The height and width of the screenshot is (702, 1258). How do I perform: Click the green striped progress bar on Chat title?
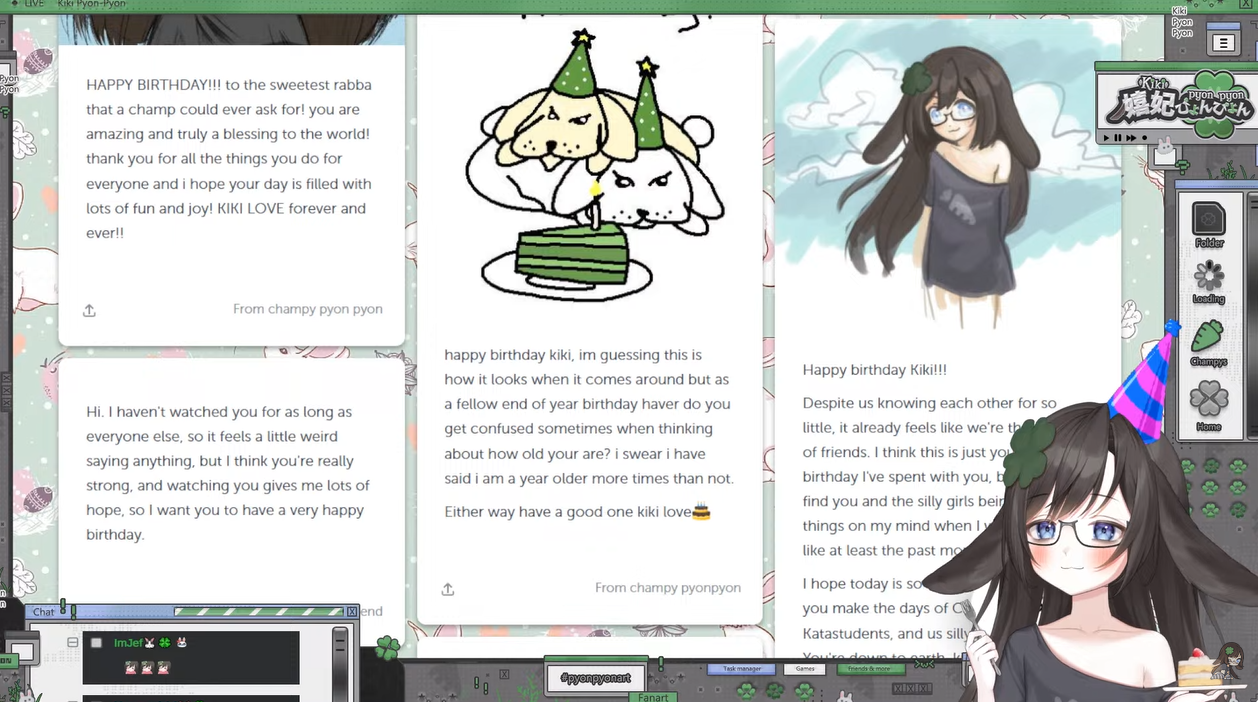coord(259,611)
